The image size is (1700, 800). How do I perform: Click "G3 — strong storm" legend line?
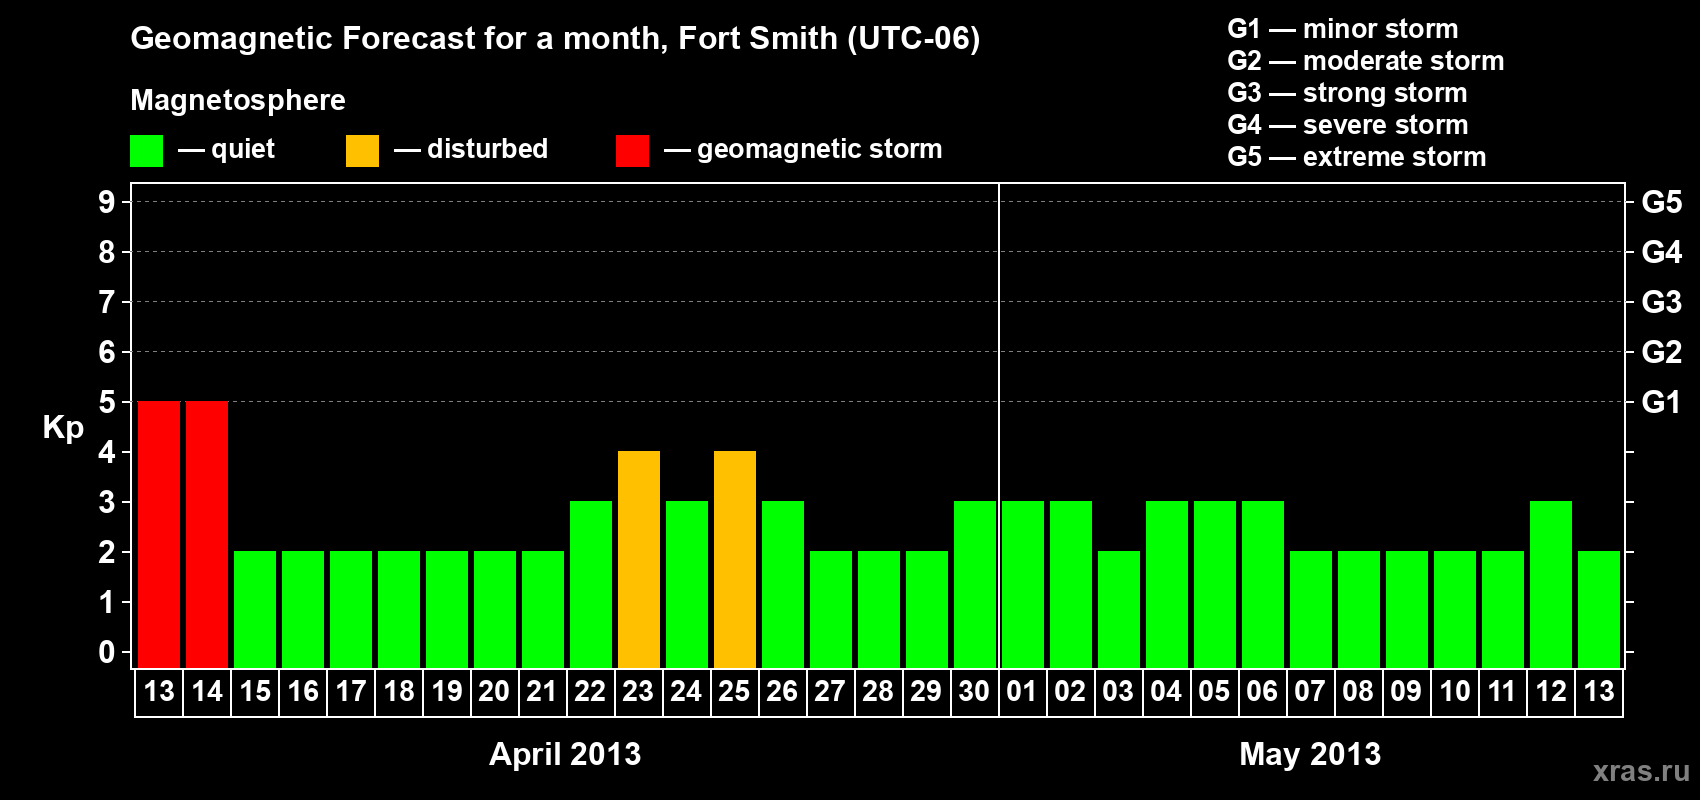1347,93
